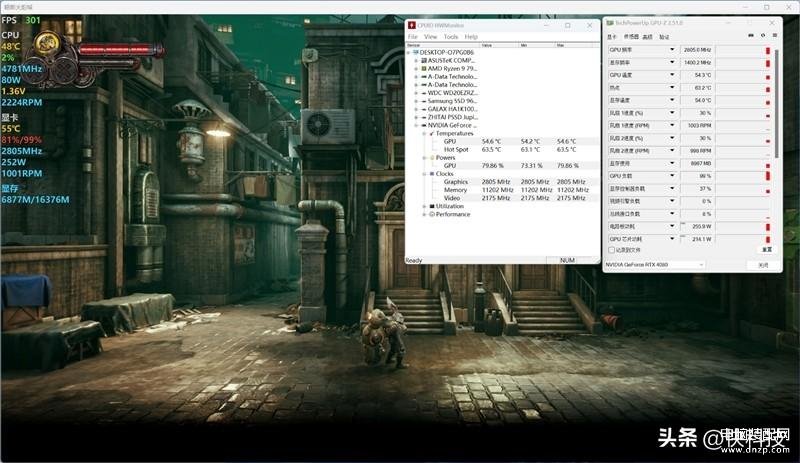
Task: Click the GPU 负载 history graph
Action: (743, 176)
